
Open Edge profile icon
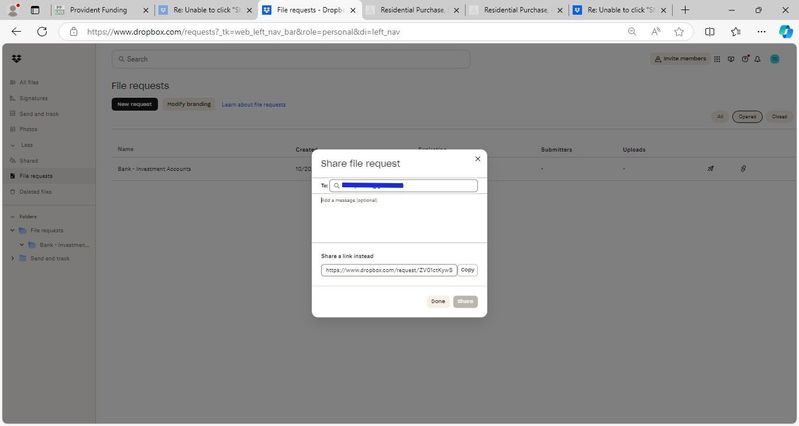[13, 10]
